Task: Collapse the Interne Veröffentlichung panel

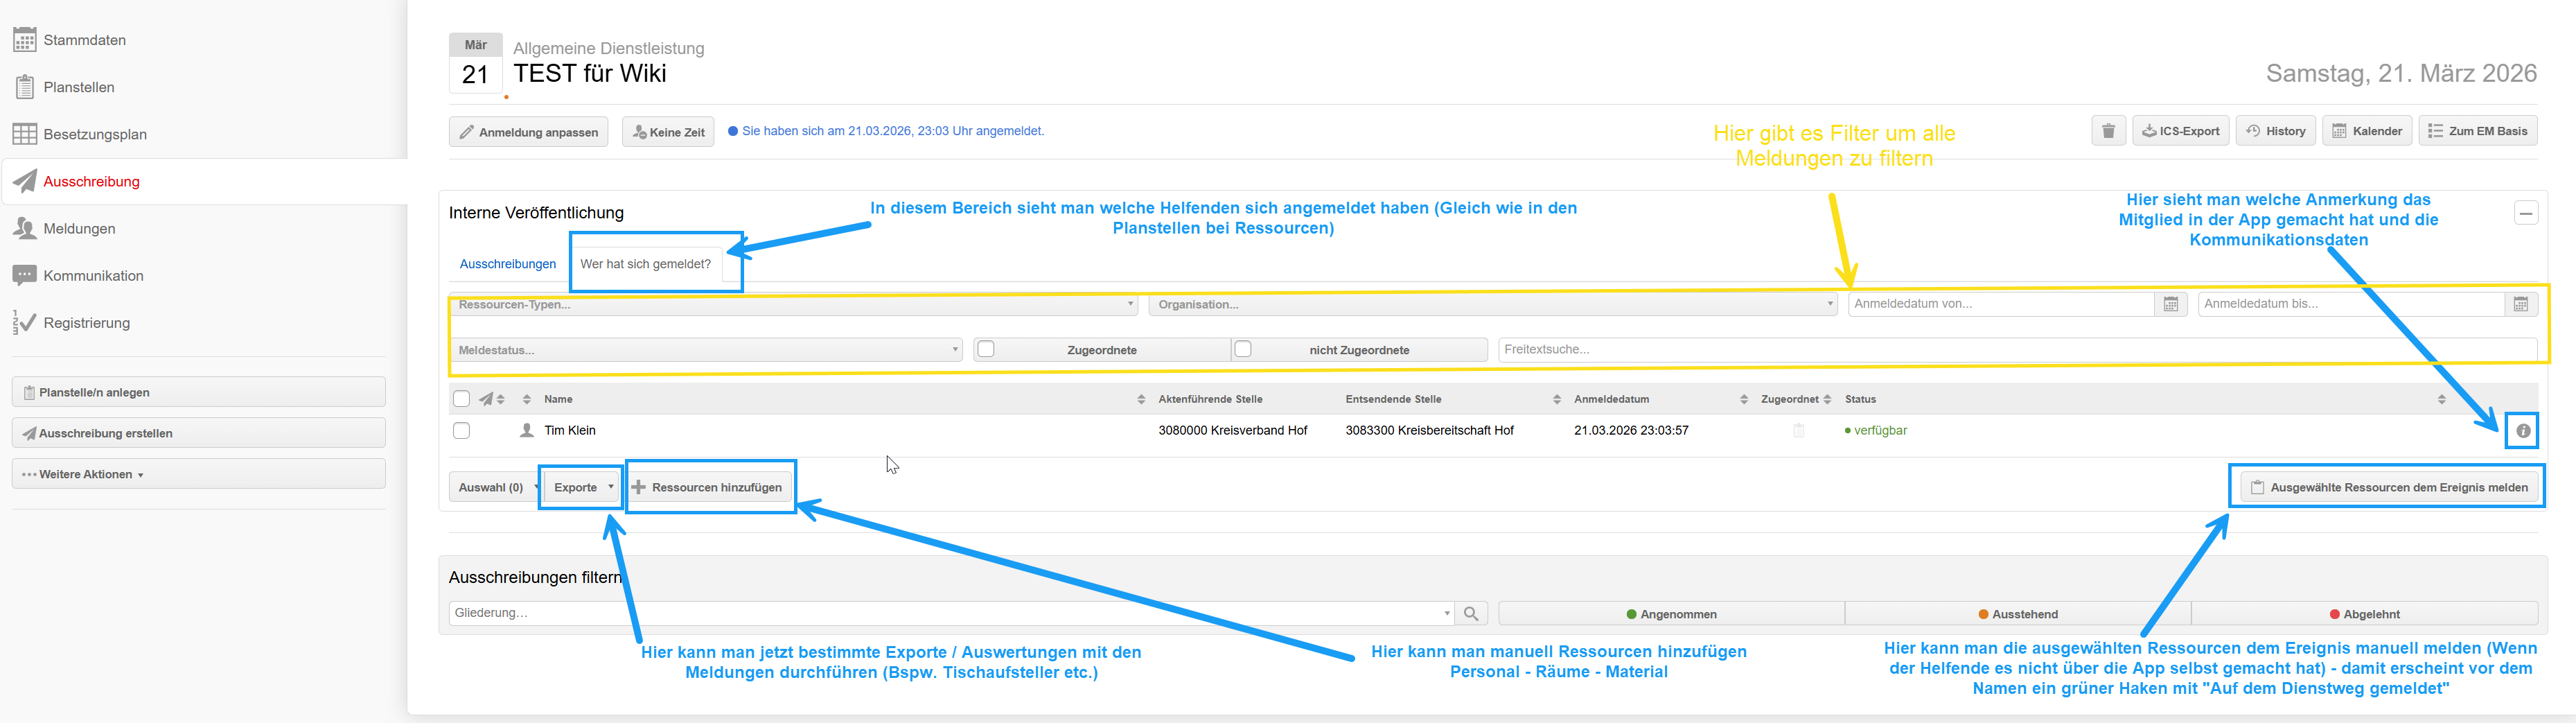Action: (2525, 213)
